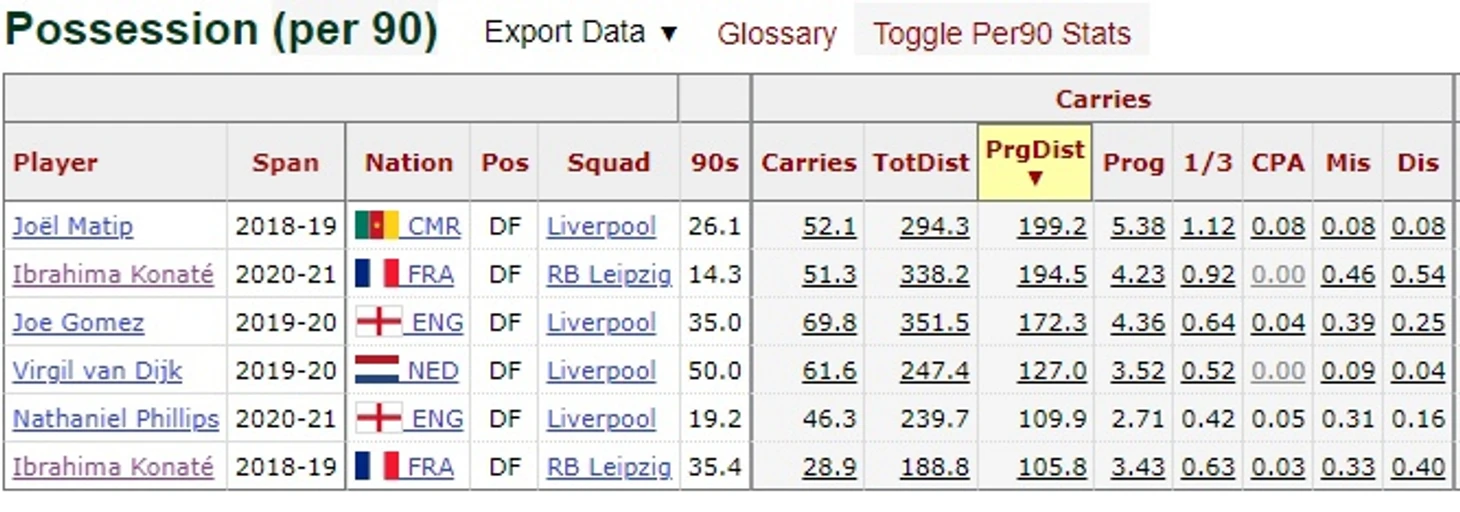Image resolution: width=1460 pixels, height=512 pixels.
Task: Click Nathaniel Phillips's player name
Action: click(116, 419)
